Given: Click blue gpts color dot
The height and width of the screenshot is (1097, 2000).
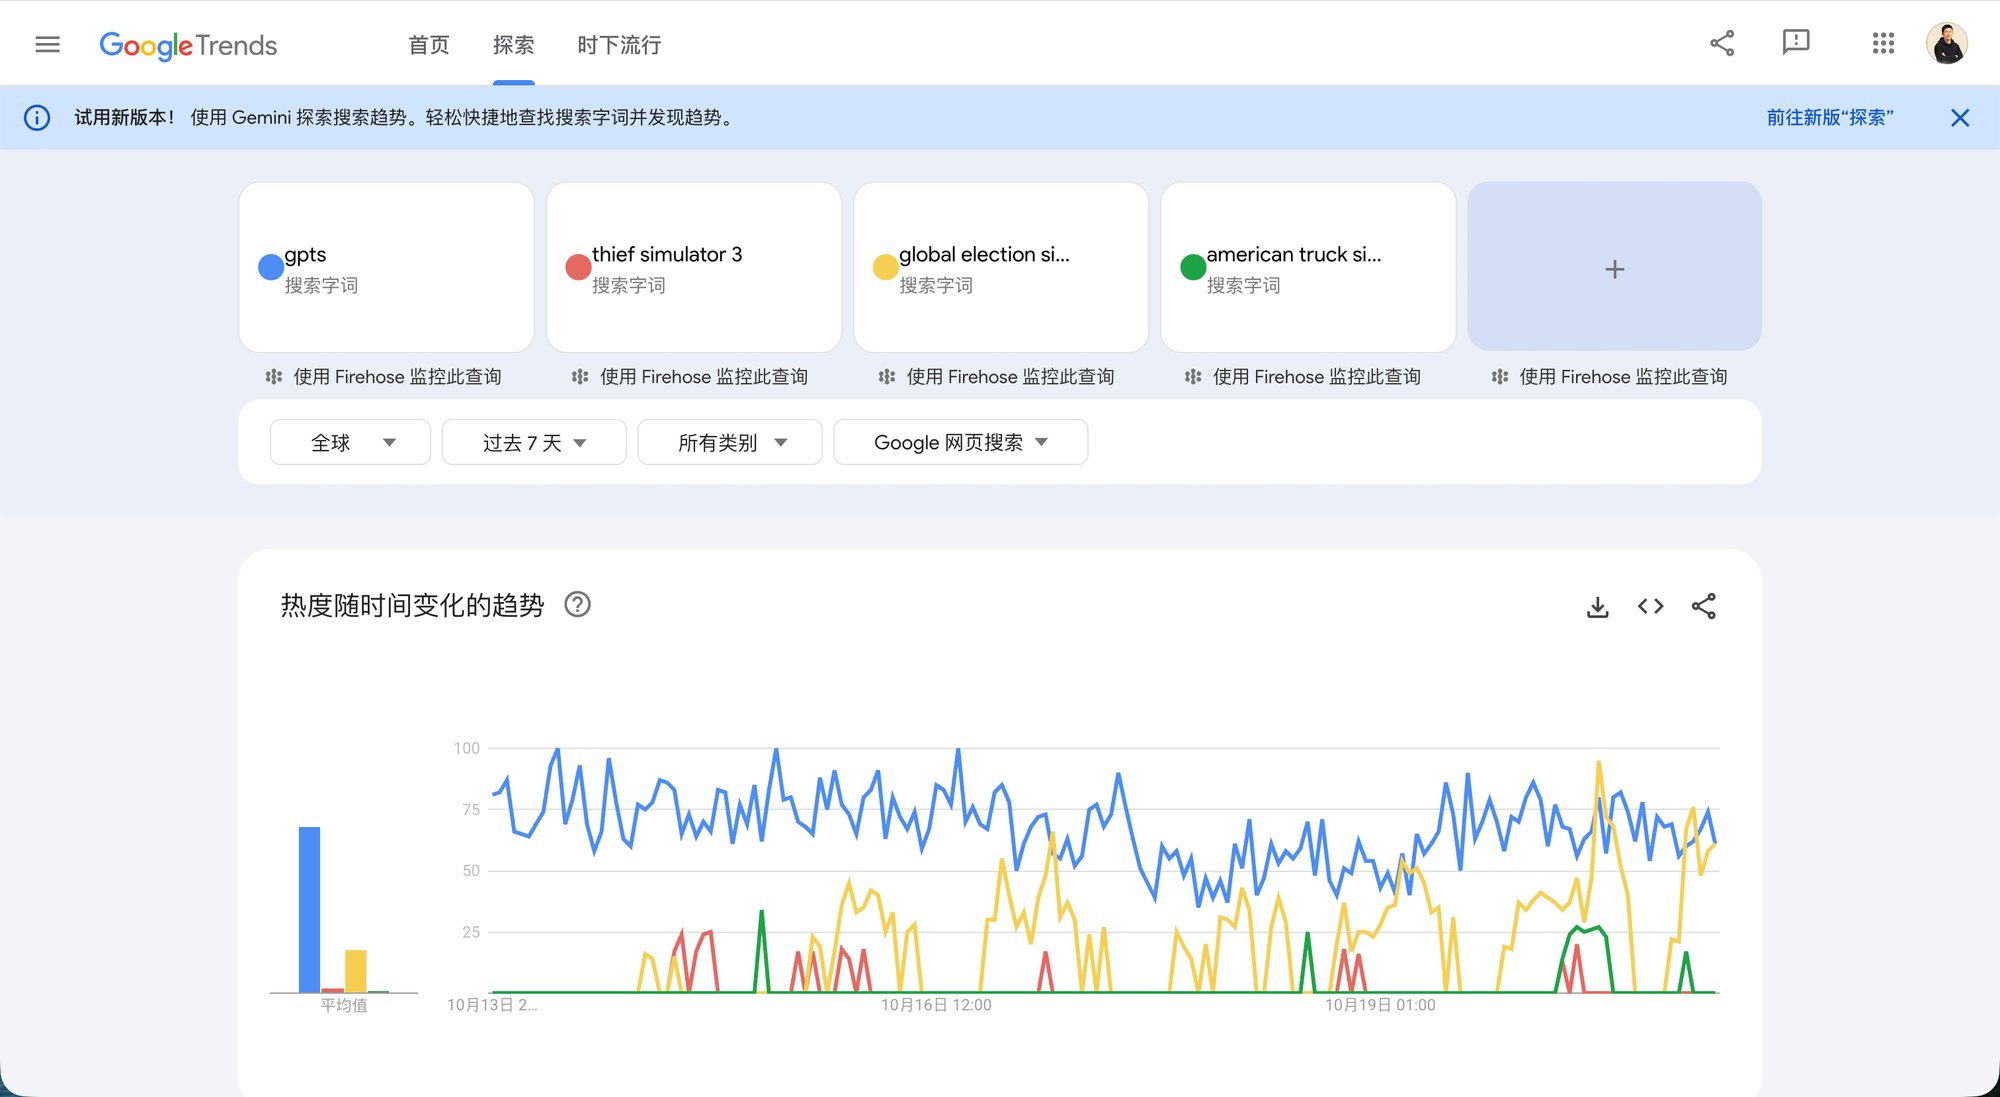Looking at the screenshot, I should point(271,267).
